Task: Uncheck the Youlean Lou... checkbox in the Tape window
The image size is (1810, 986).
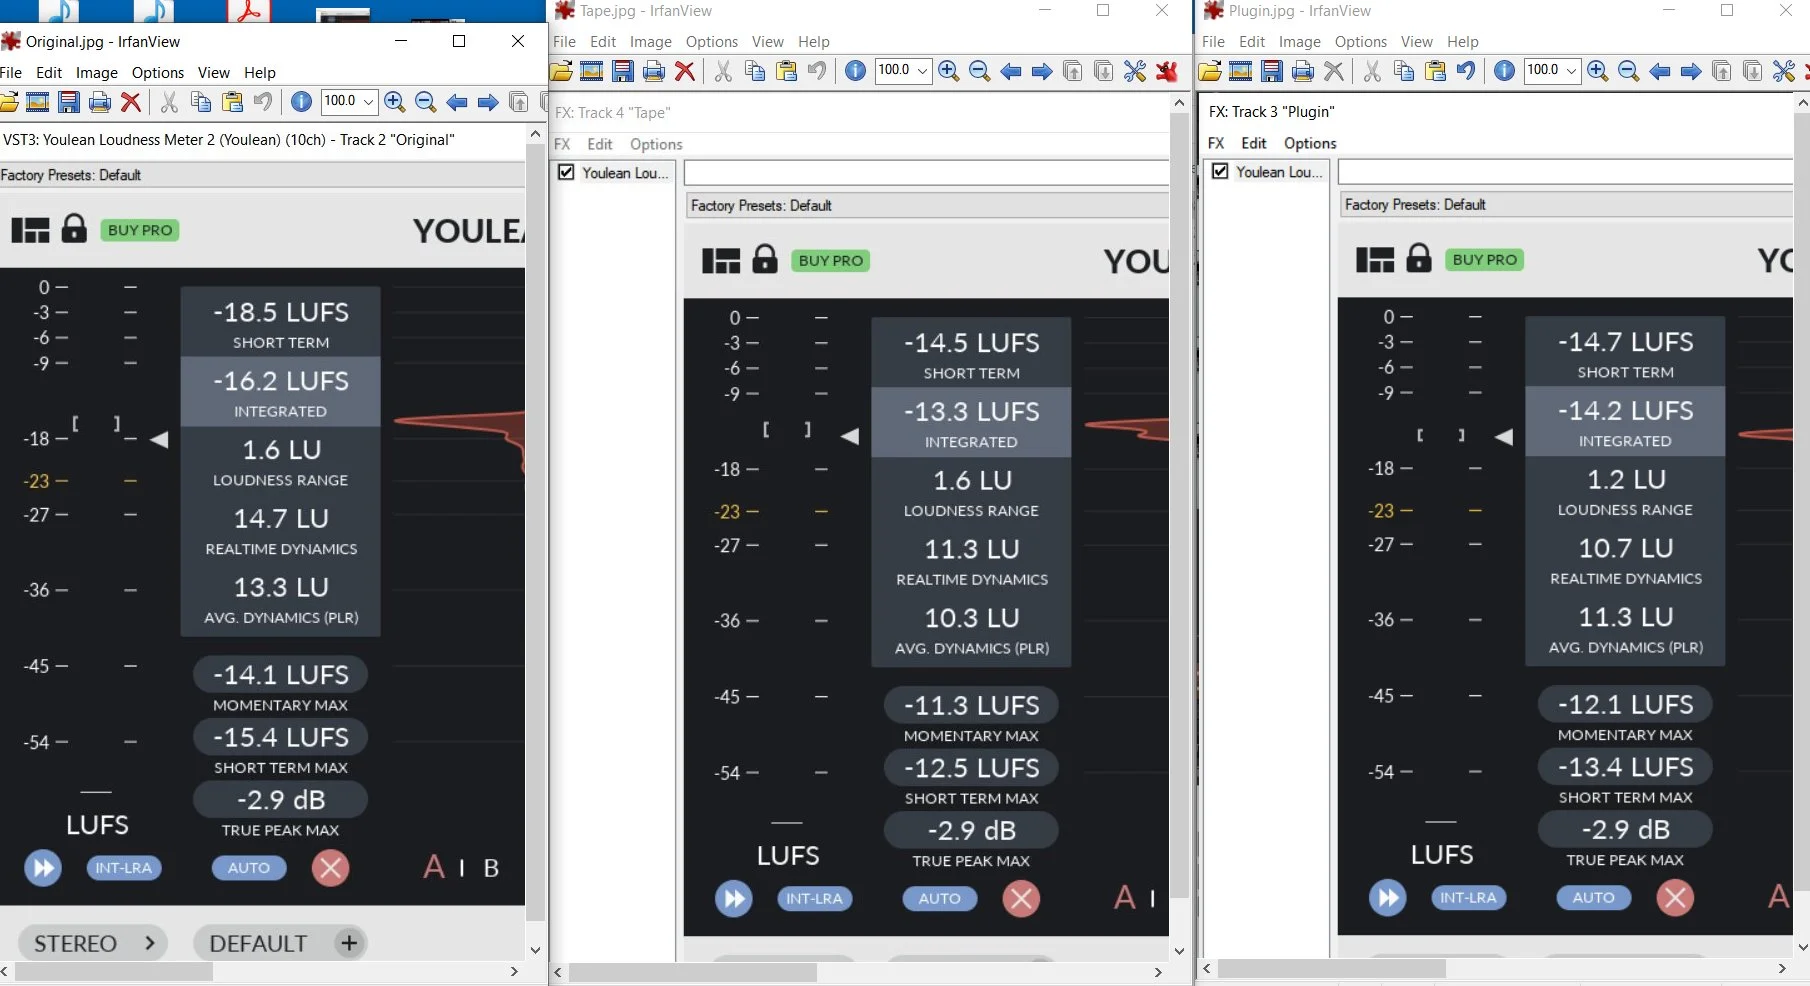Action: [566, 172]
